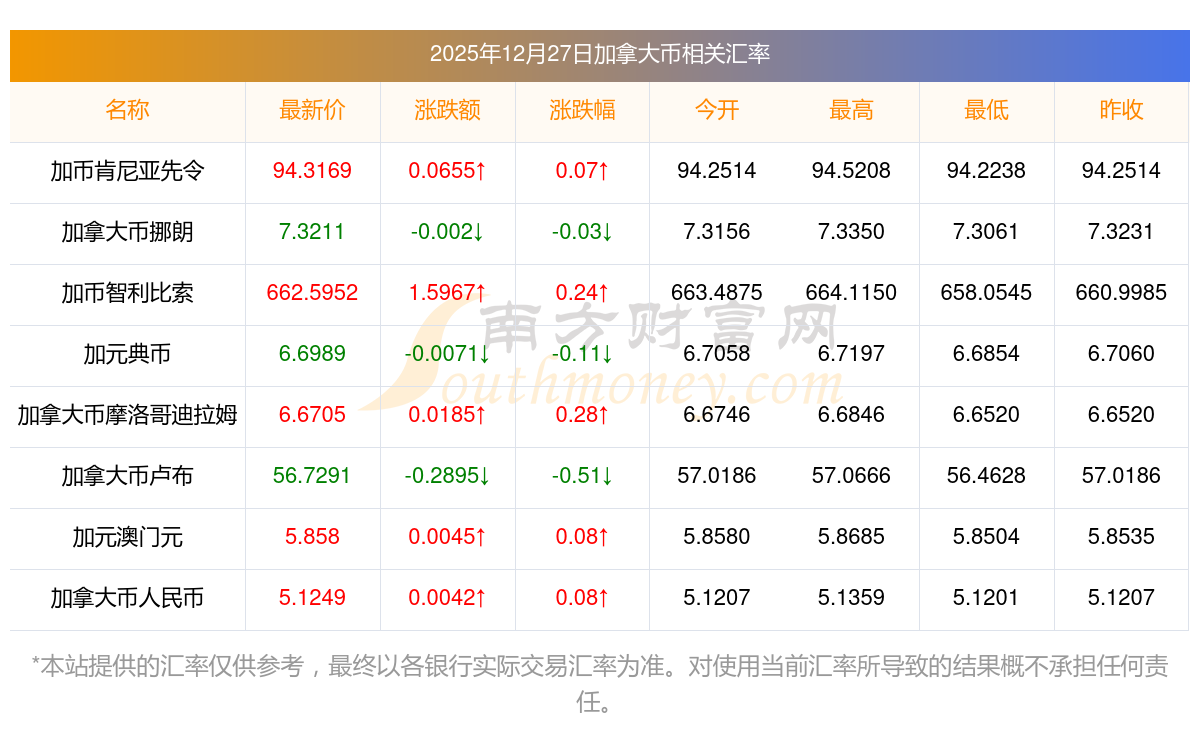1200x733 pixels.
Task: Select the 最低 column header
Action: pos(986,110)
